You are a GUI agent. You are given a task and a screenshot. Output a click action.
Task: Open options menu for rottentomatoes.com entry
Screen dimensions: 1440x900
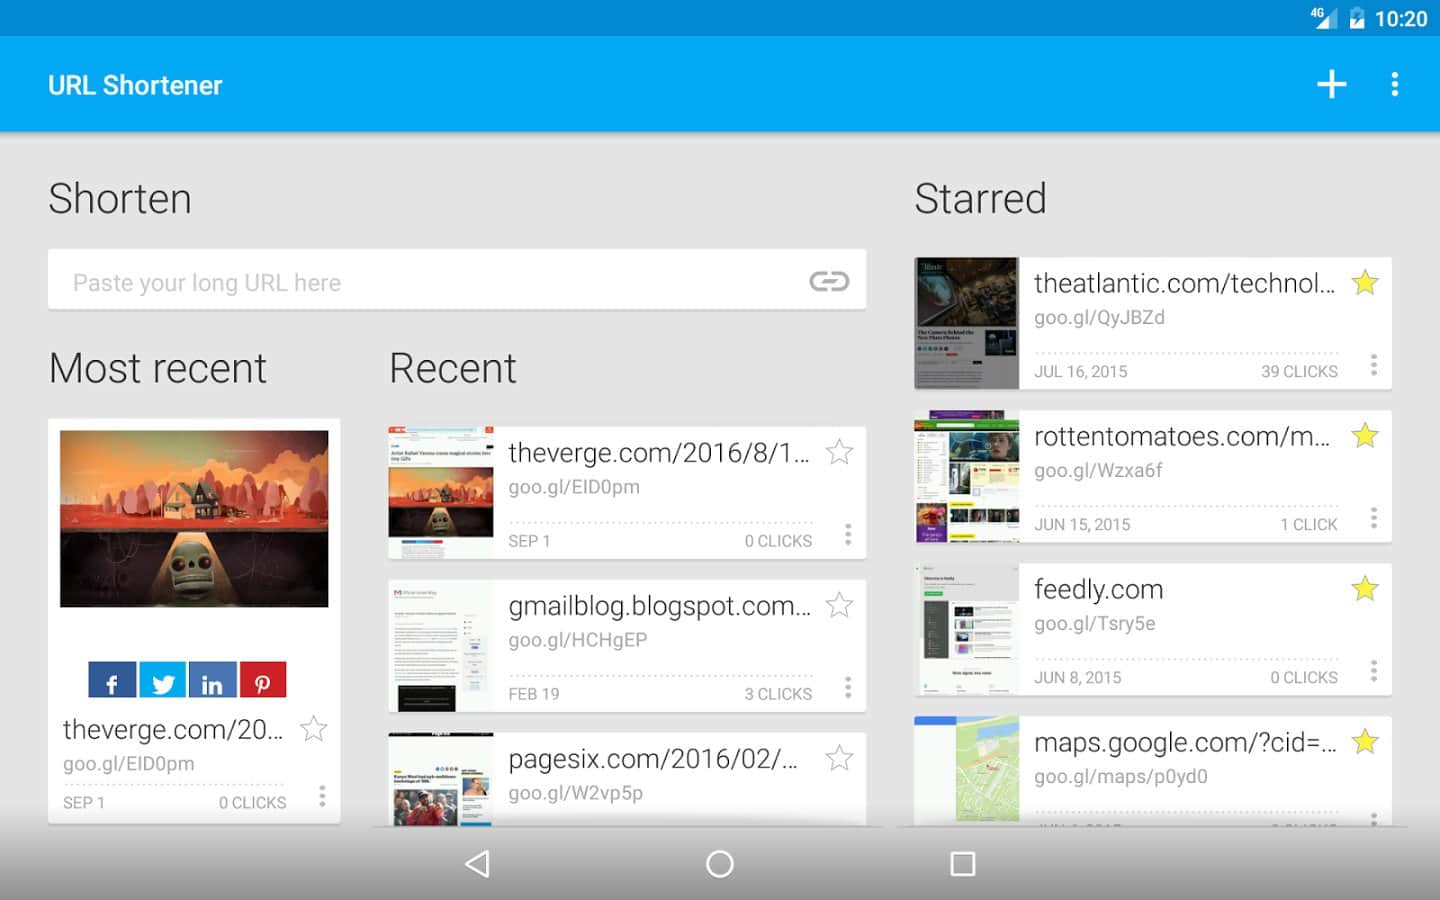[1373, 518]
